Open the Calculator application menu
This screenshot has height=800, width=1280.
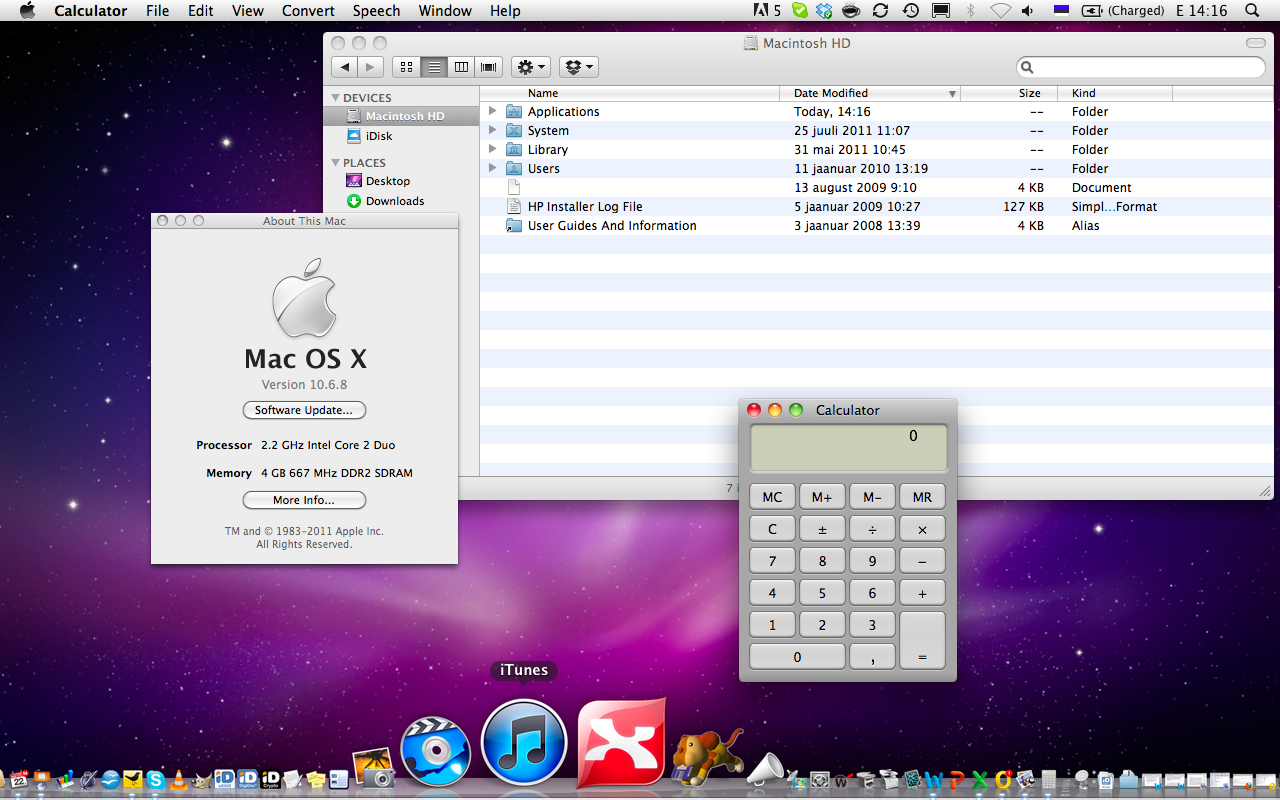[x=91, y=11]
